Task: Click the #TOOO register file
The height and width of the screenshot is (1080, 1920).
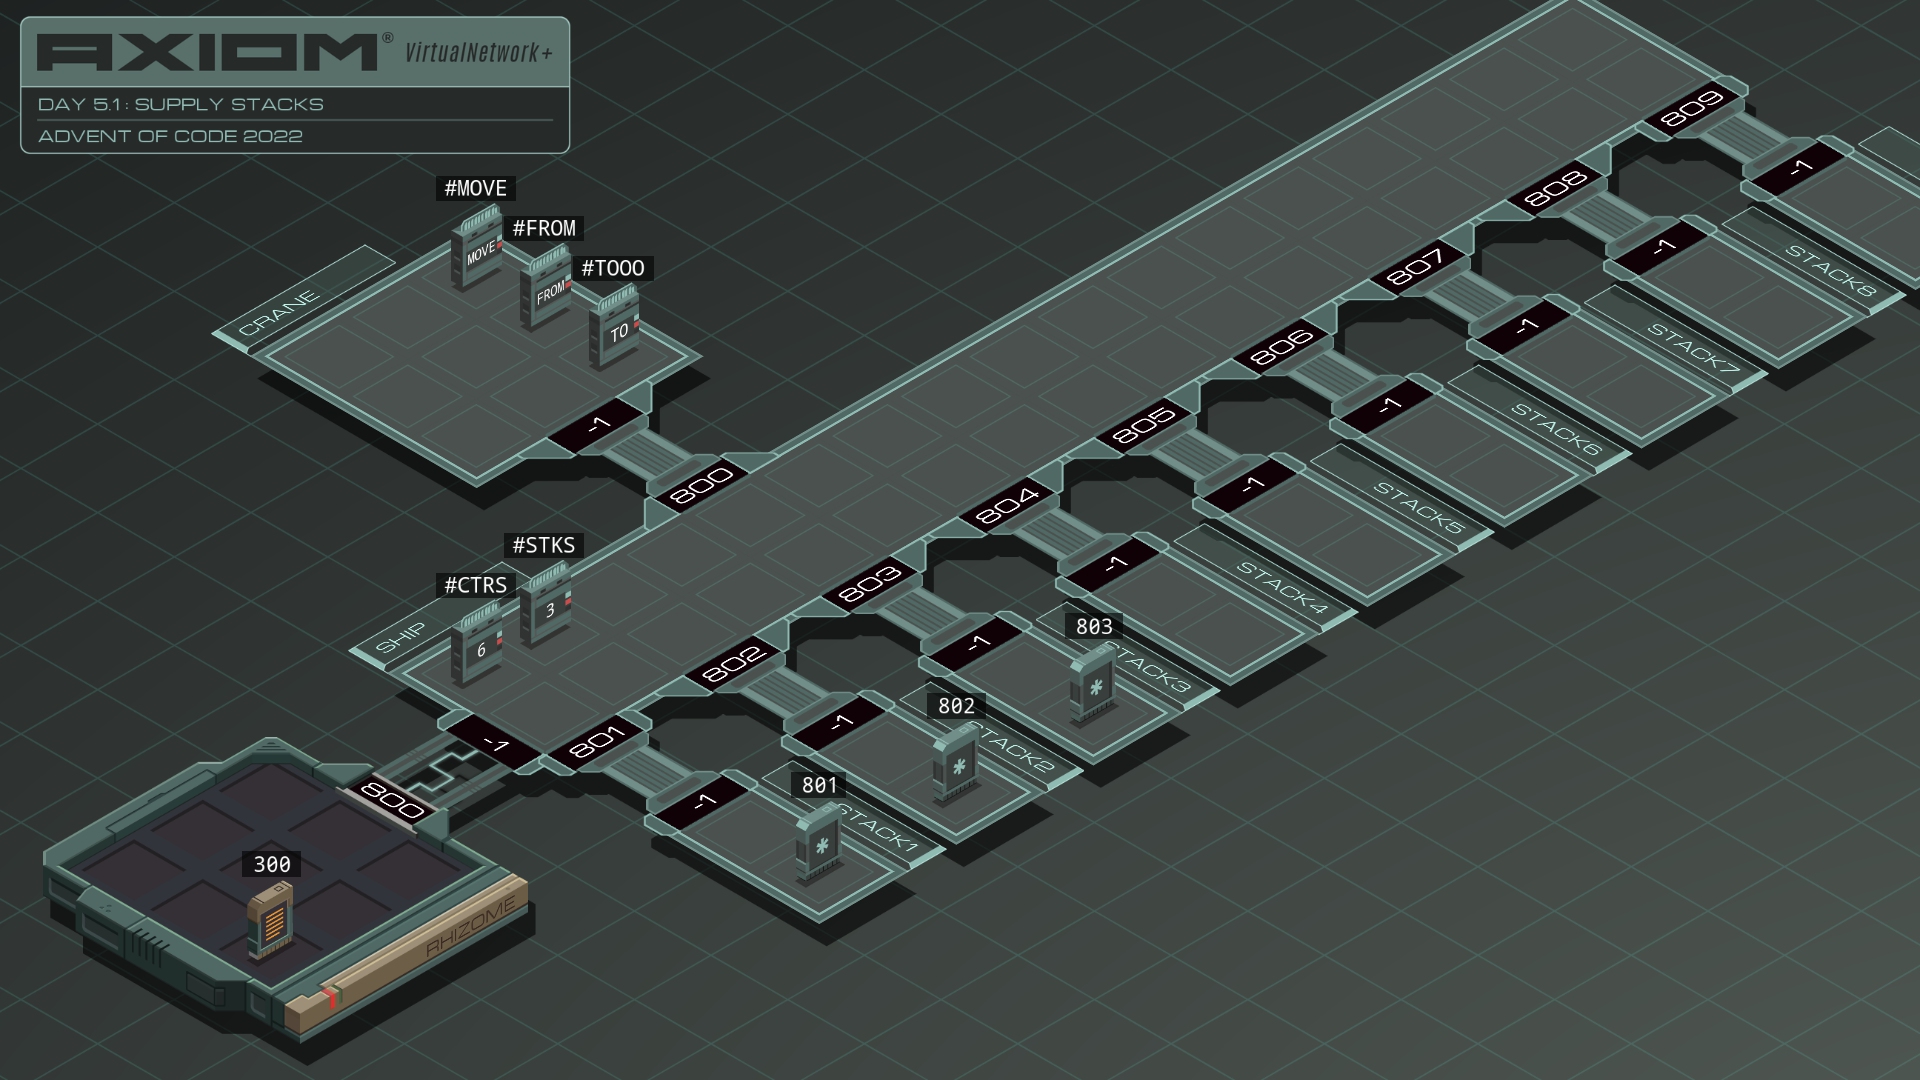Action: point(614,327)
